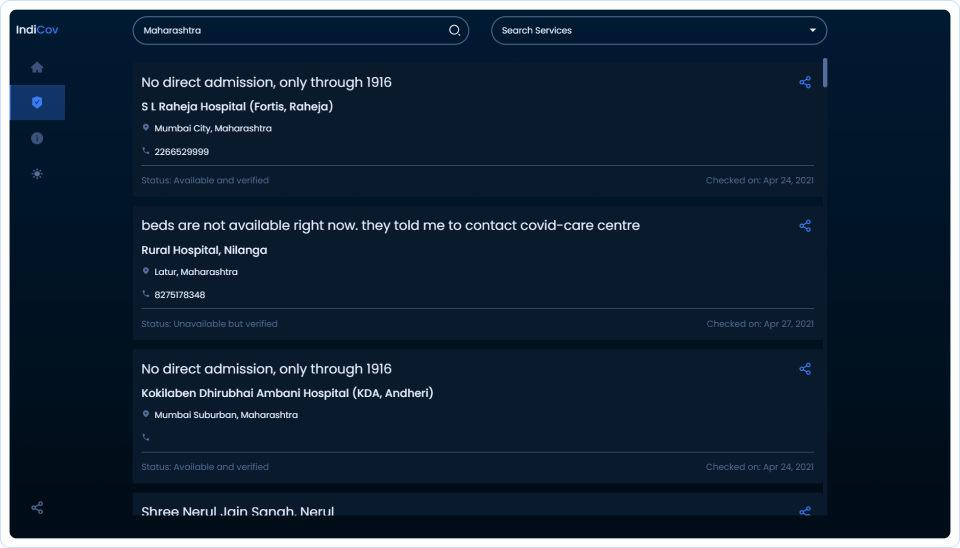Call phone number 8275178348
This screenshot has height=548, width=960.
tap(181, 295)
